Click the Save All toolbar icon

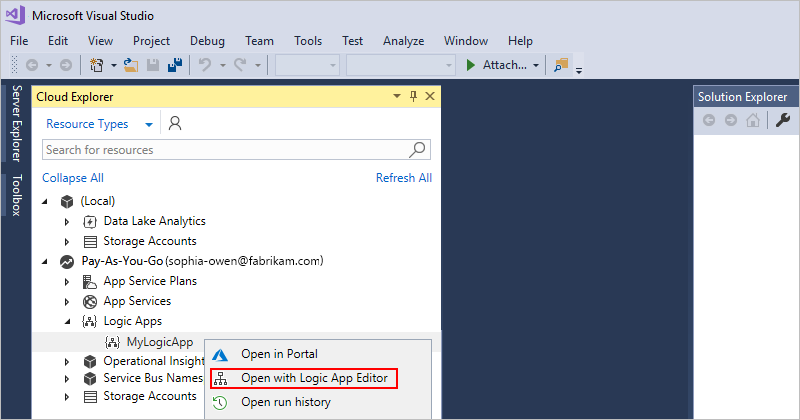pos(175,65)
